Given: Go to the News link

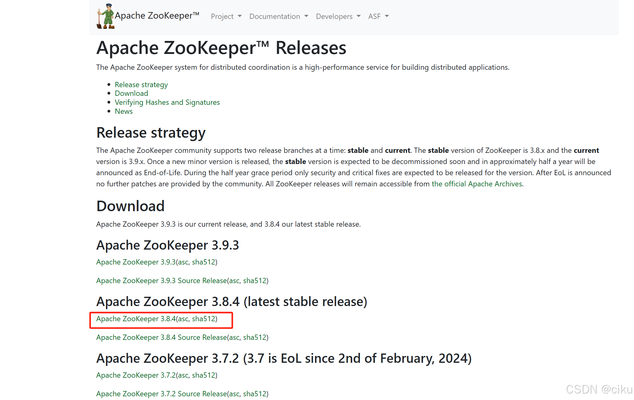Looking at the screenshot, I should click(x=124, y=112).
